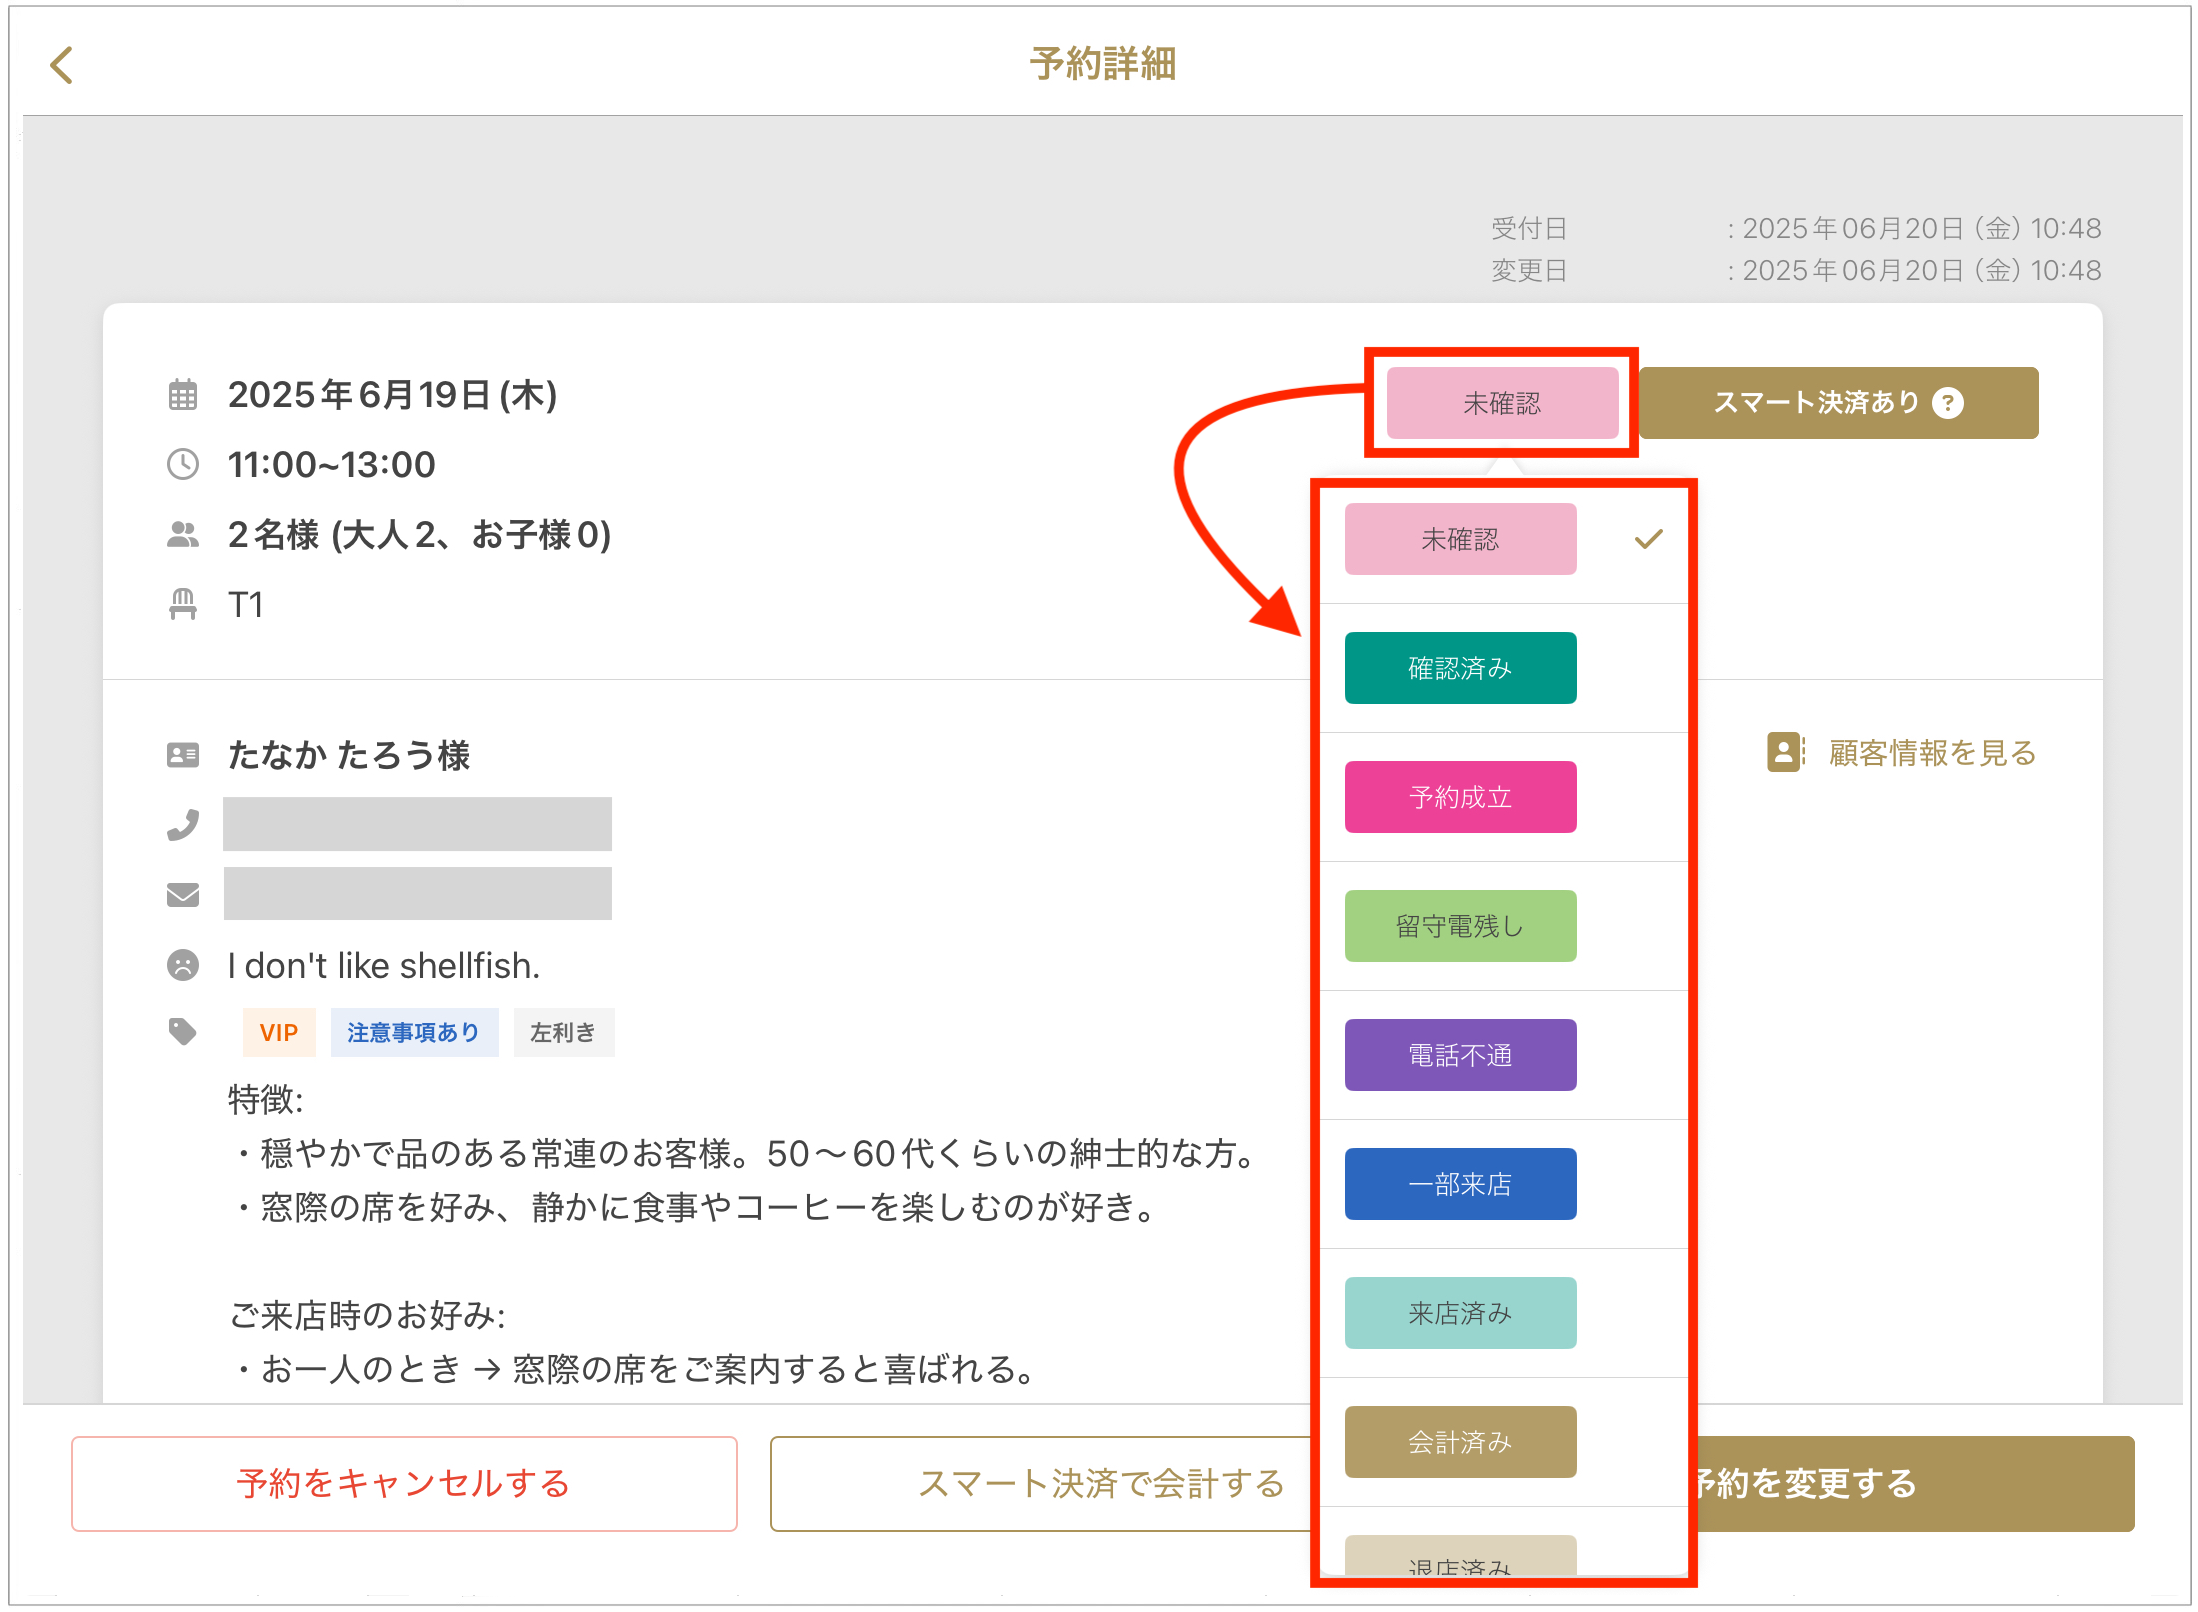The image size is (2198, 1612).
Task: Select 予約成立 status option
Action: (x=1460, y=797)
